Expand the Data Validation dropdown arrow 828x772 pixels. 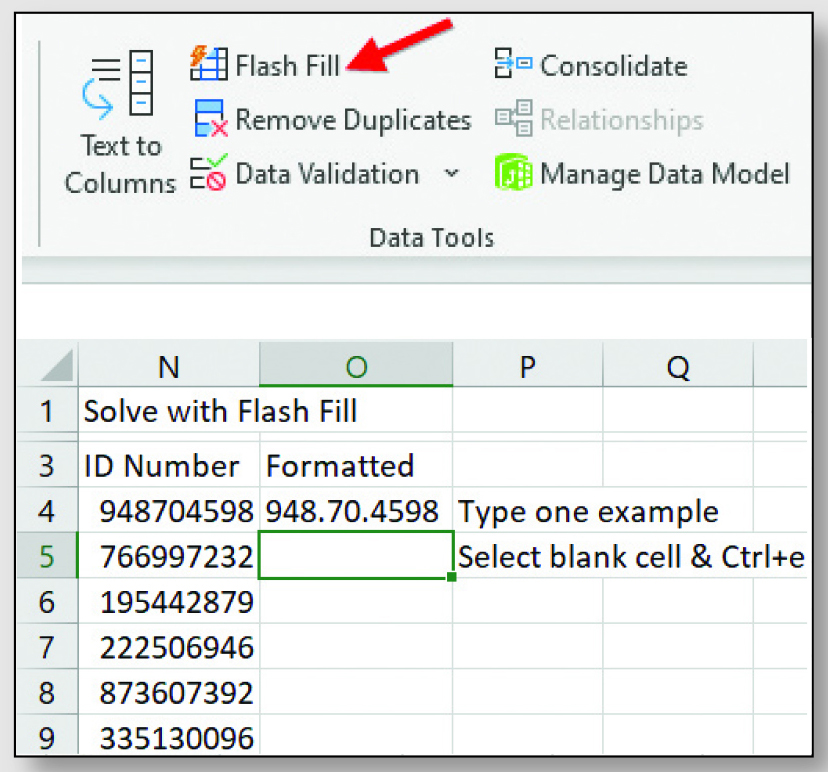point(451,173)
